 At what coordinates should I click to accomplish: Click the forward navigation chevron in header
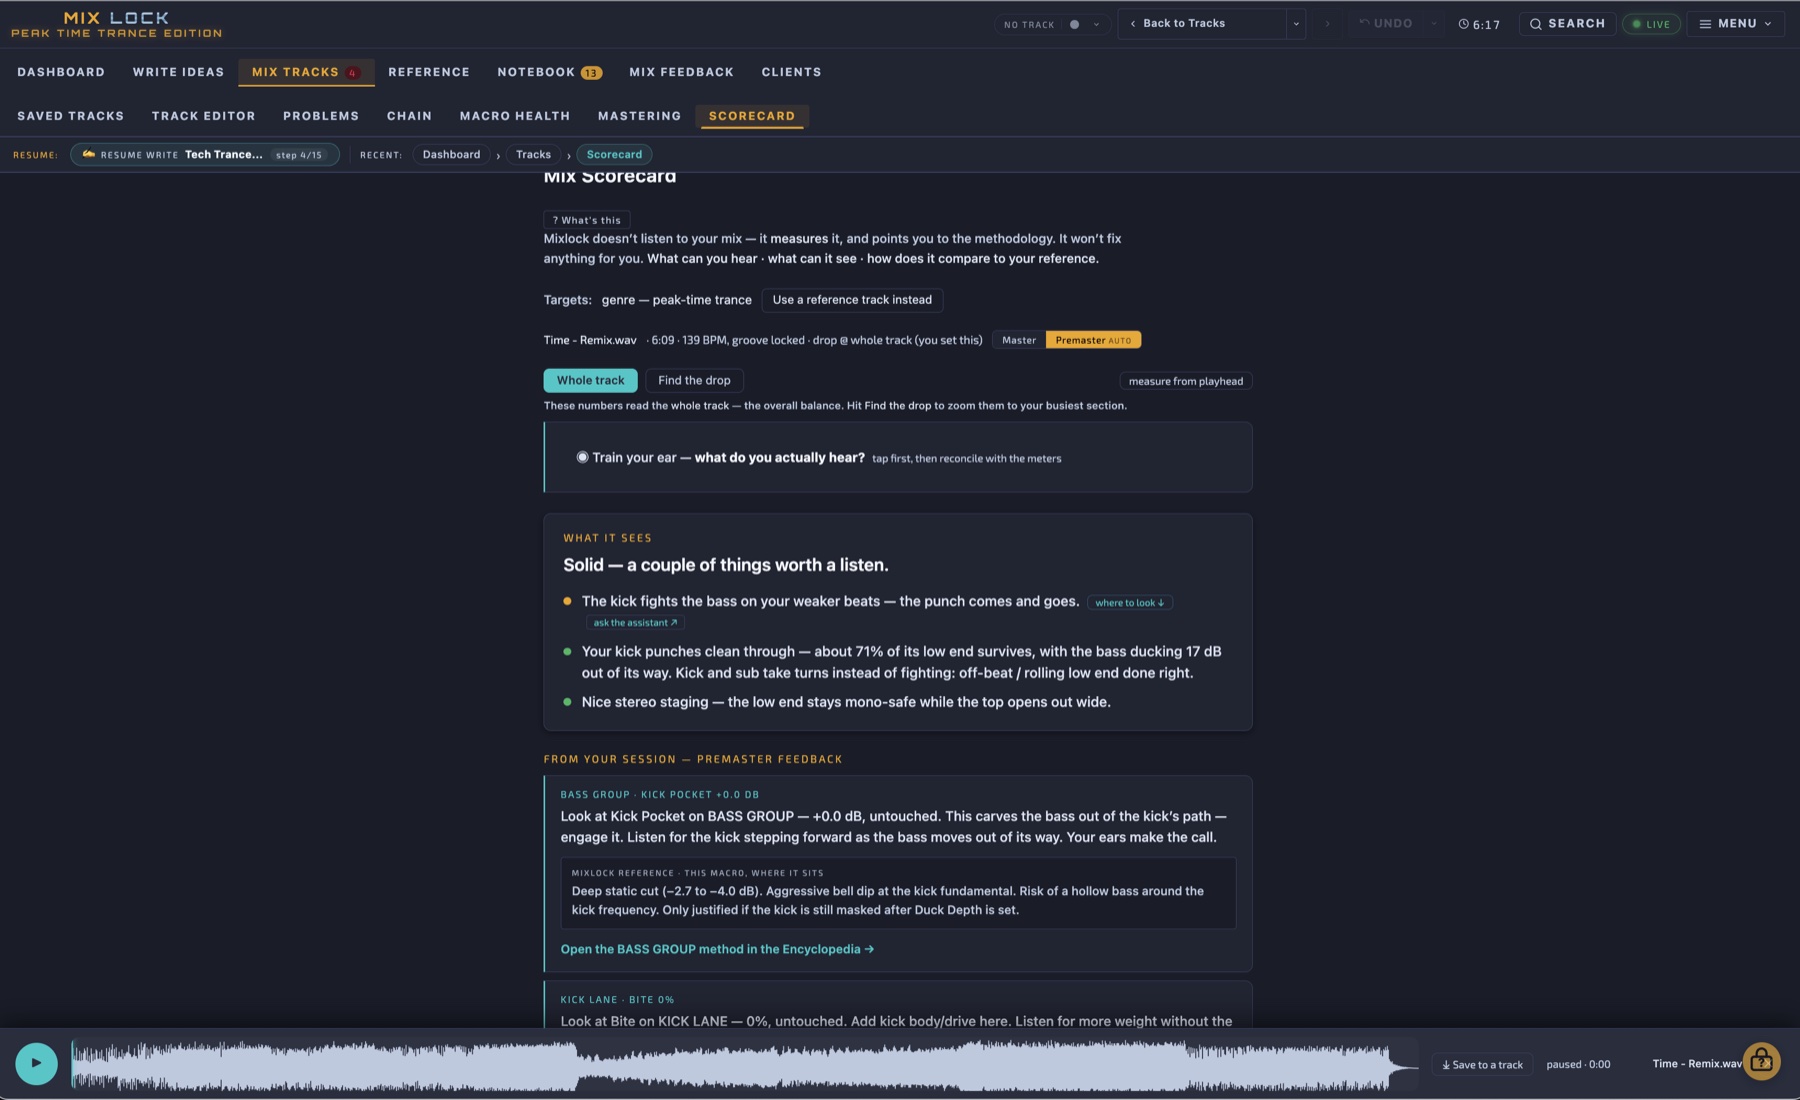pyautogui.click(x=1328, y=24)
